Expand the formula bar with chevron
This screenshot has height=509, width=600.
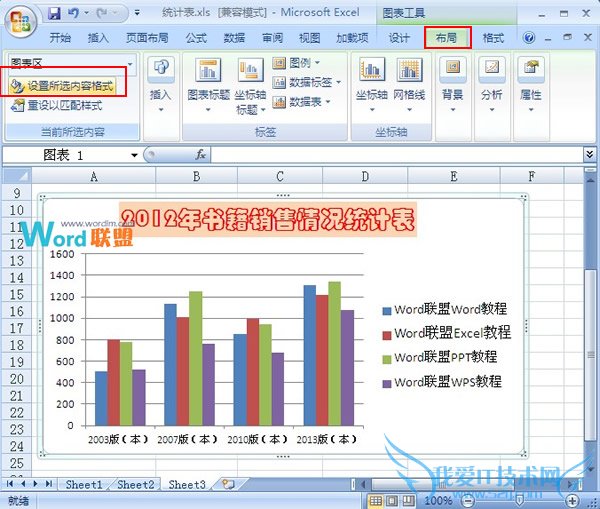point(589,155)
